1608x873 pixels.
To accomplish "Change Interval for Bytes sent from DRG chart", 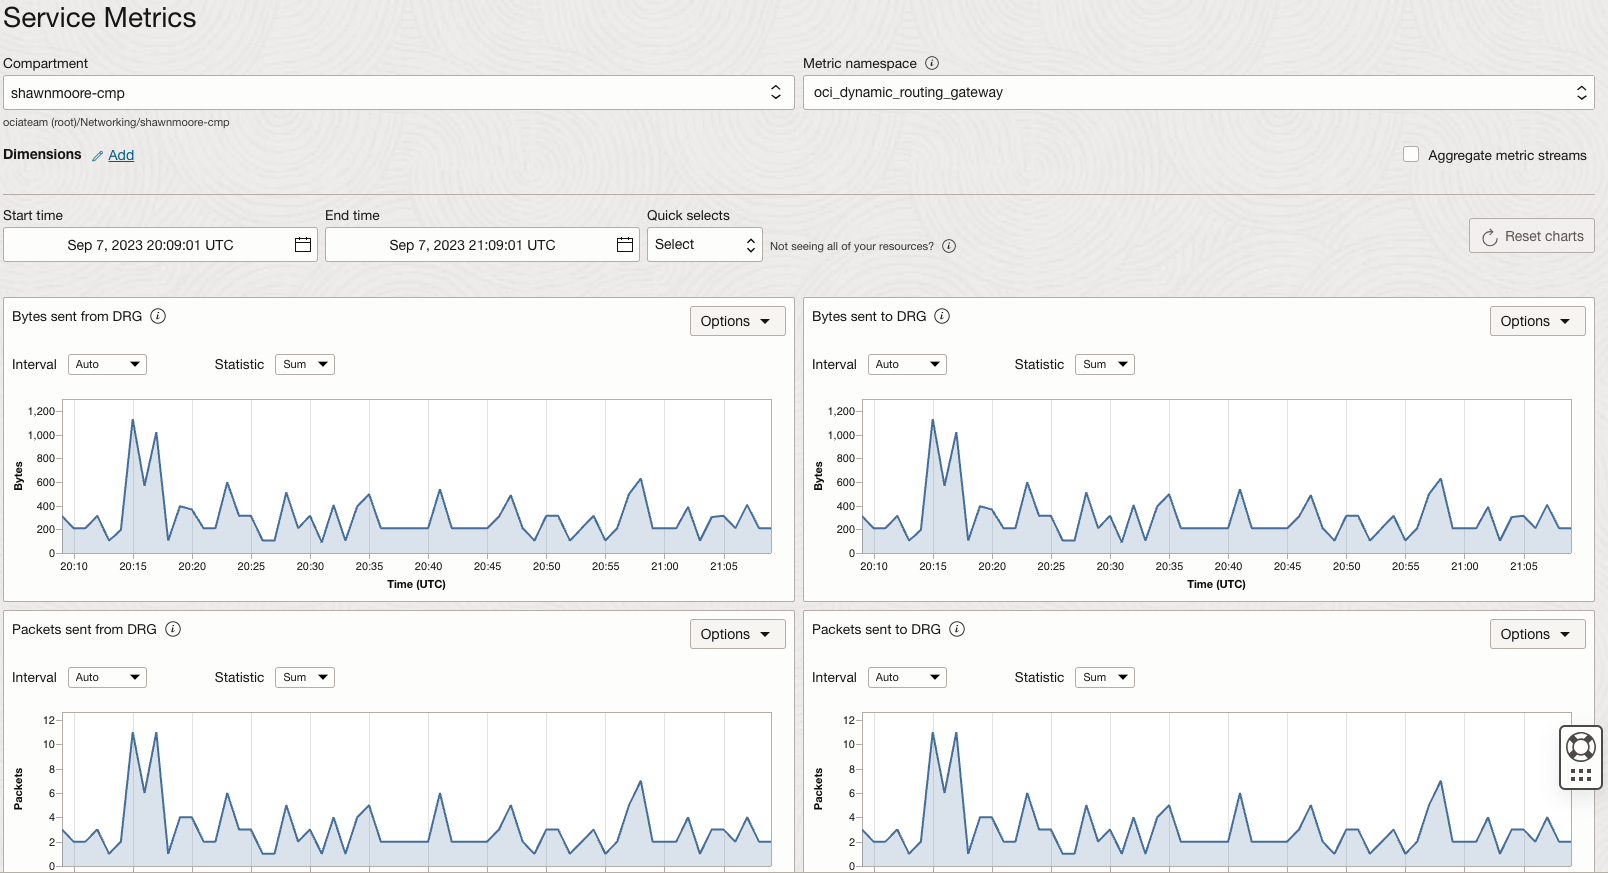I will [x=107, y=365].
